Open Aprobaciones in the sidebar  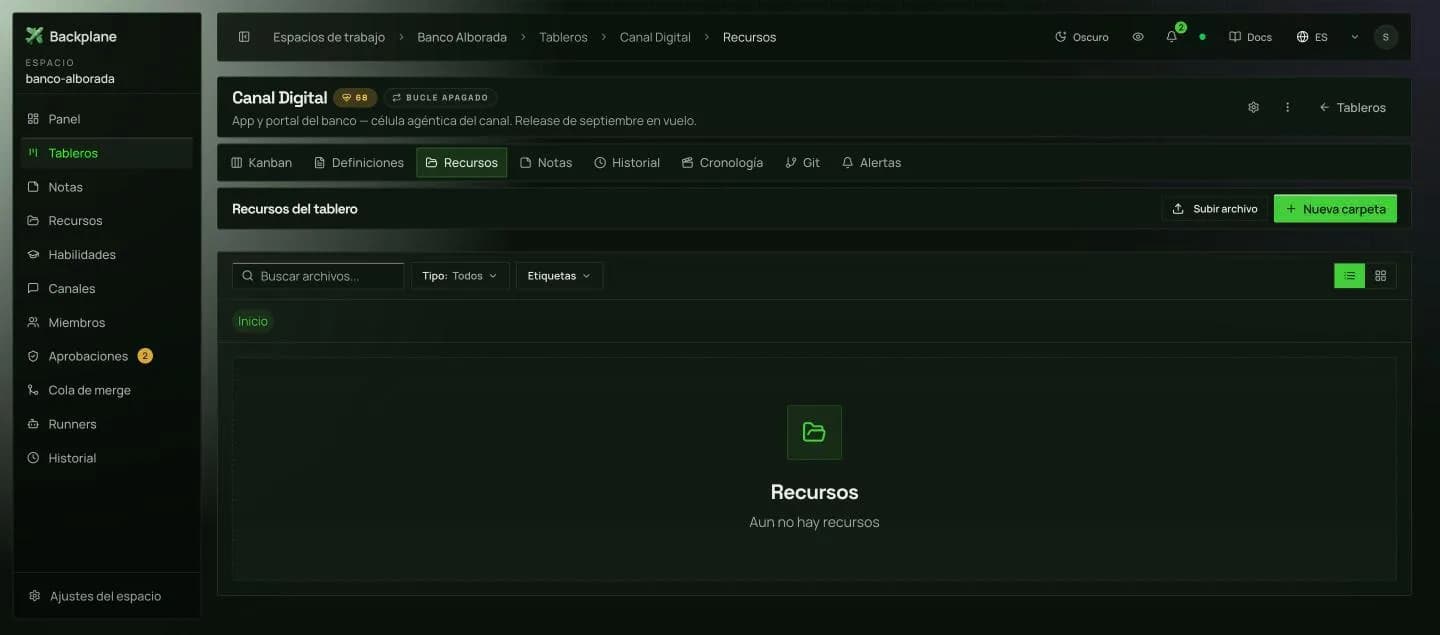tap(106, 356)
